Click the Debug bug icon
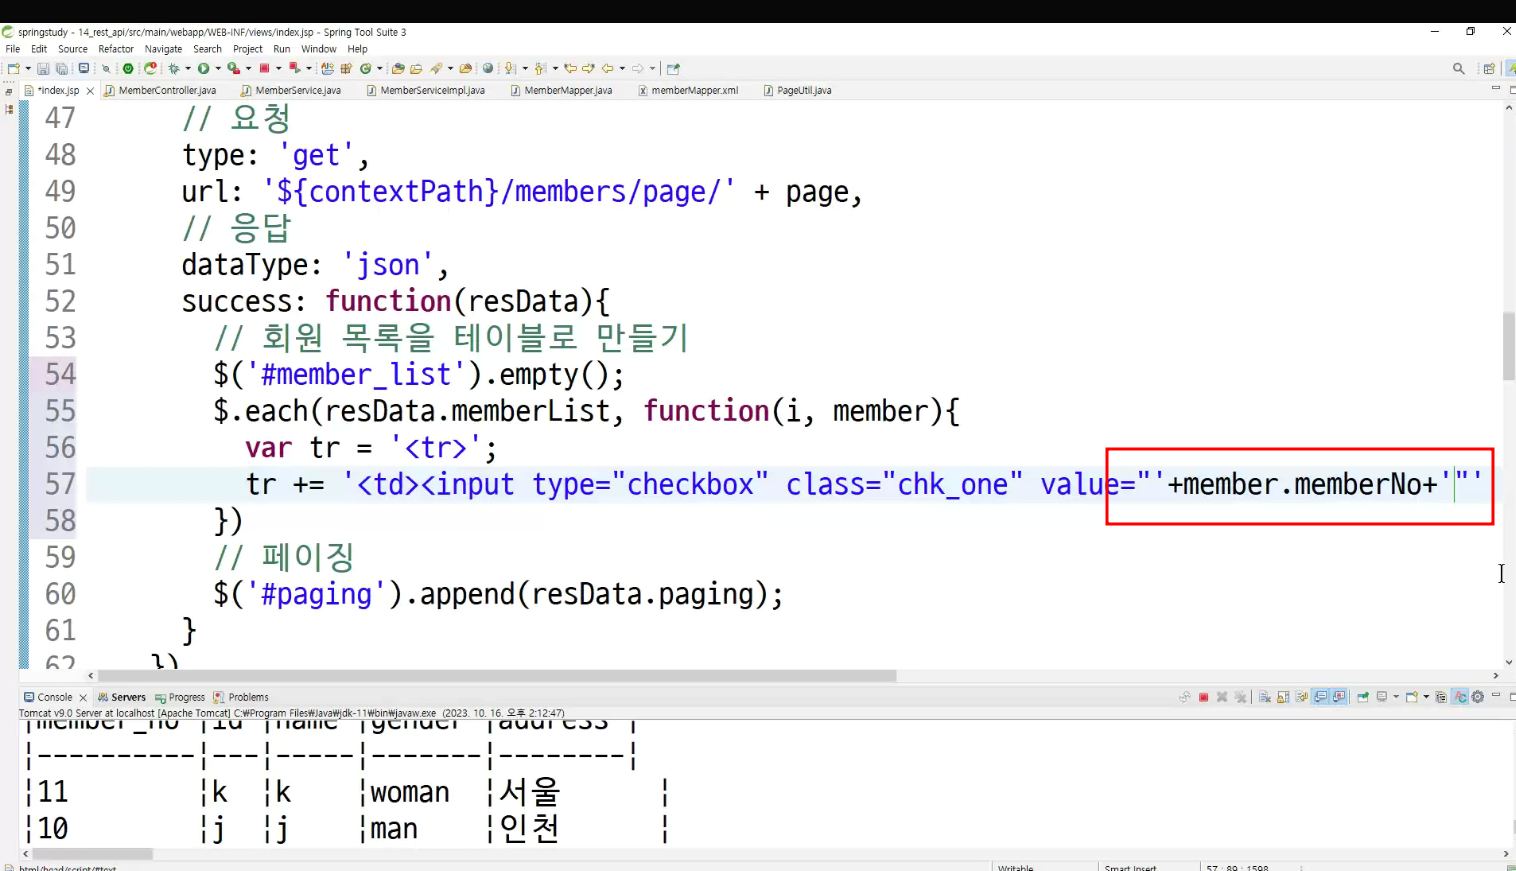Viewport: 1516px width, 871px height. pos(174,69)
